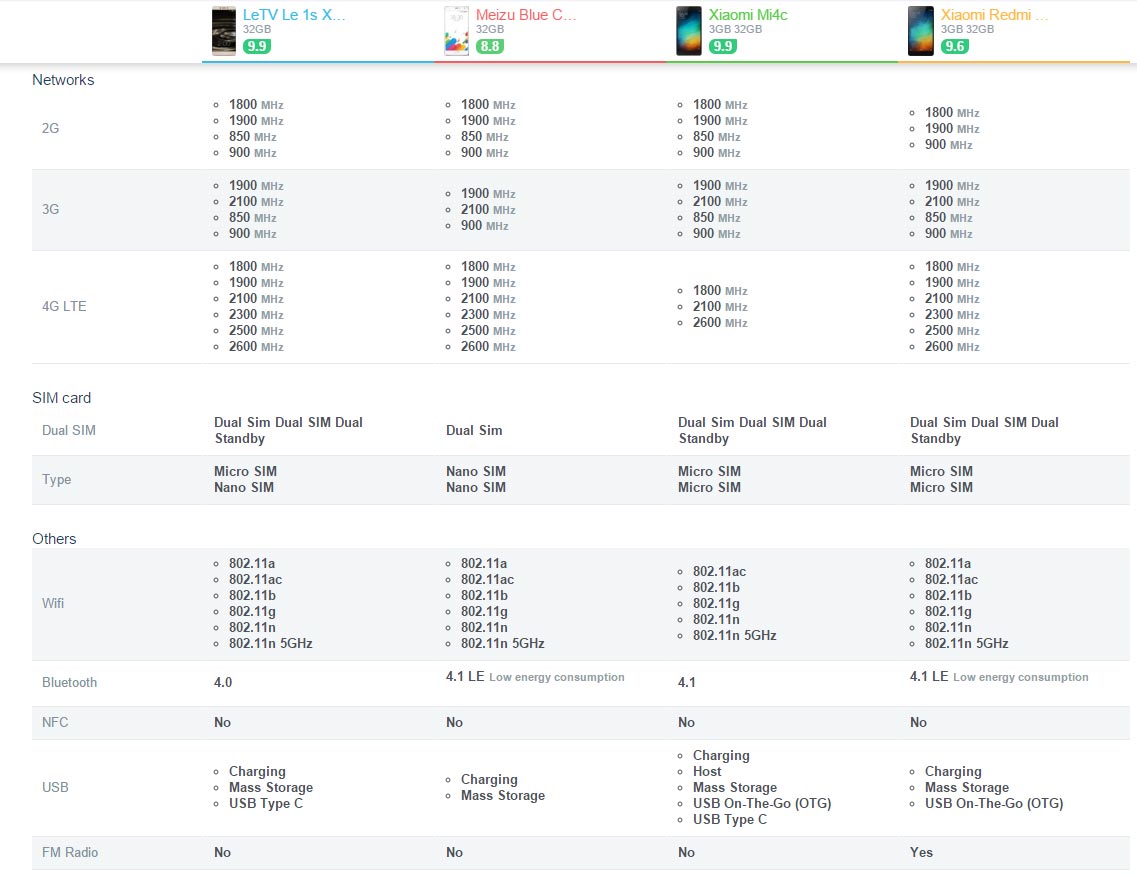This screenshot has width=1137, height=875.
Task: Click the "FM Radio" row label
Action: point(70,853)
